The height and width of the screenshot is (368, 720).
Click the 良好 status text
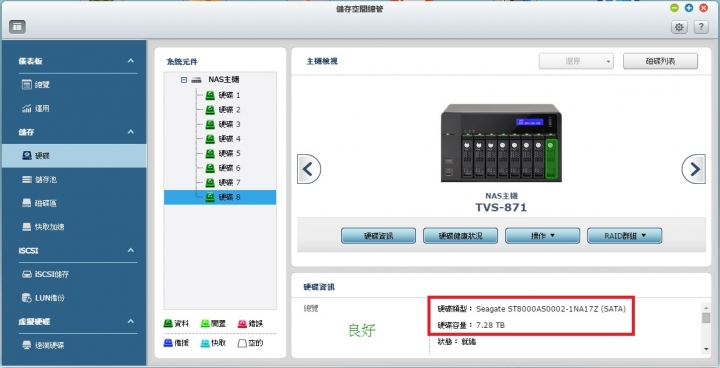tap(362, 330)
